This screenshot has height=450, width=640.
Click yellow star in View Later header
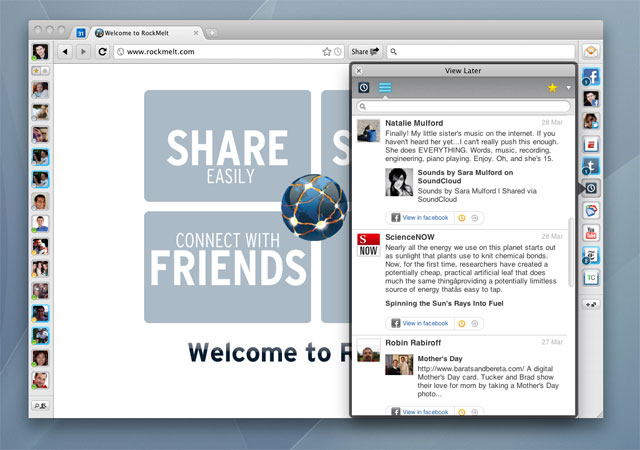553,87
